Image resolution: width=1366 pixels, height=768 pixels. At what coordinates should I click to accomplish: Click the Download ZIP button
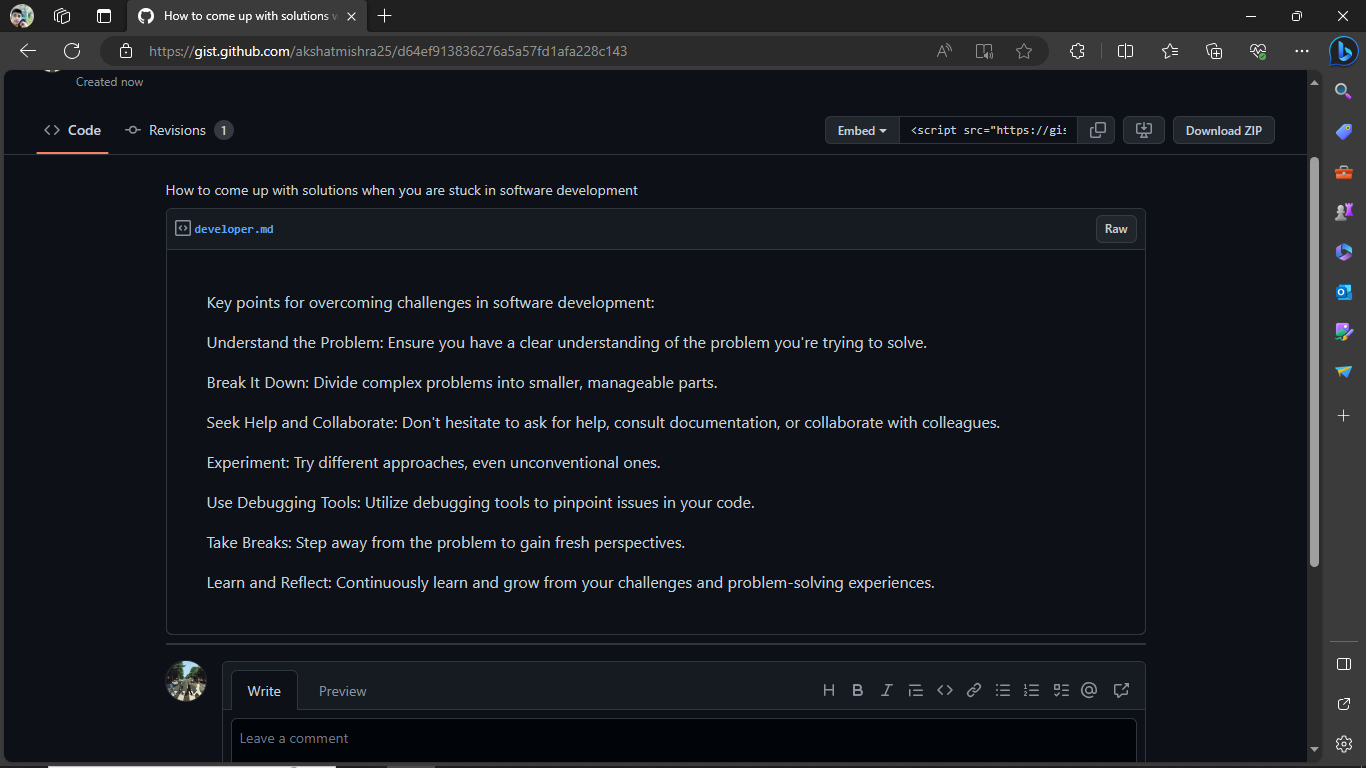(1223, 130)
